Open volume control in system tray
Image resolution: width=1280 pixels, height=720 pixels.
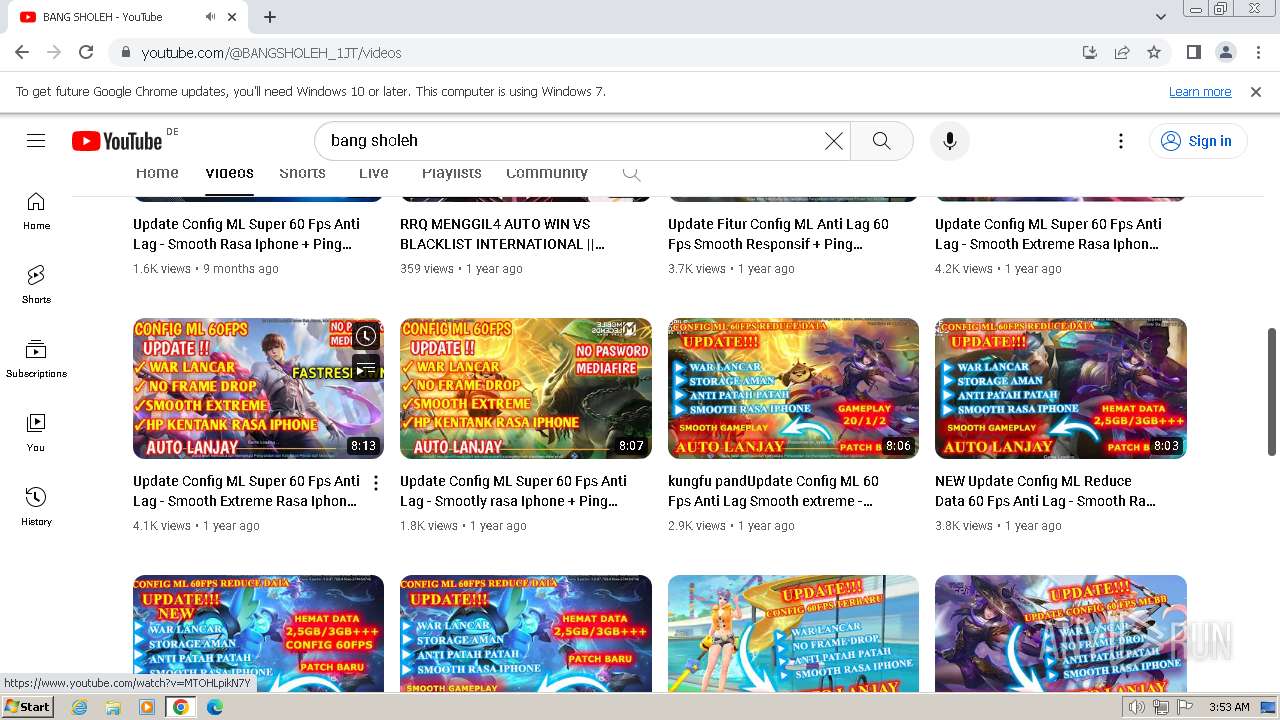click(1137, 707)
